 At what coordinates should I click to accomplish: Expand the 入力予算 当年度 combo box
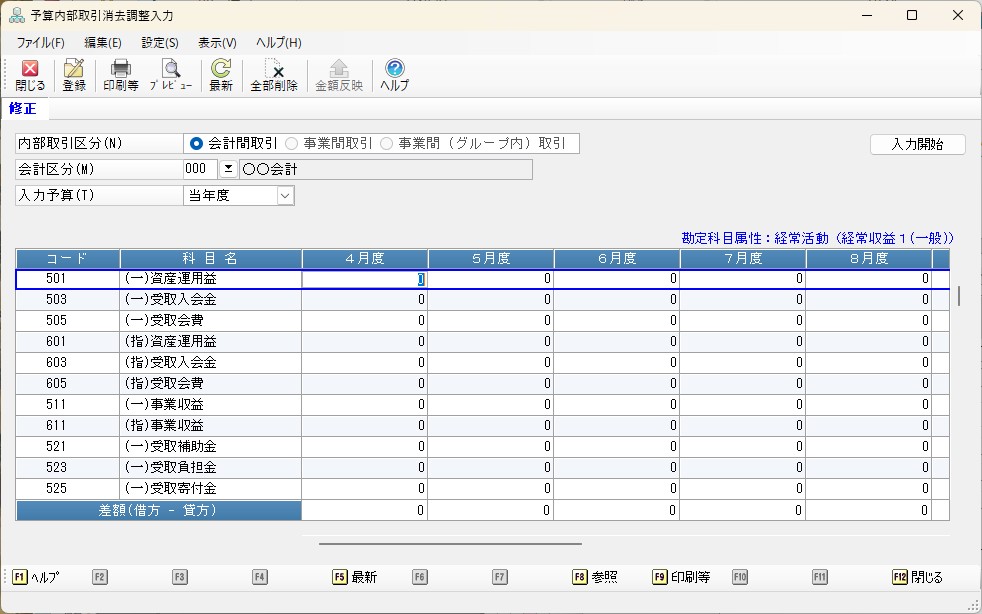[x=285, y=196]
